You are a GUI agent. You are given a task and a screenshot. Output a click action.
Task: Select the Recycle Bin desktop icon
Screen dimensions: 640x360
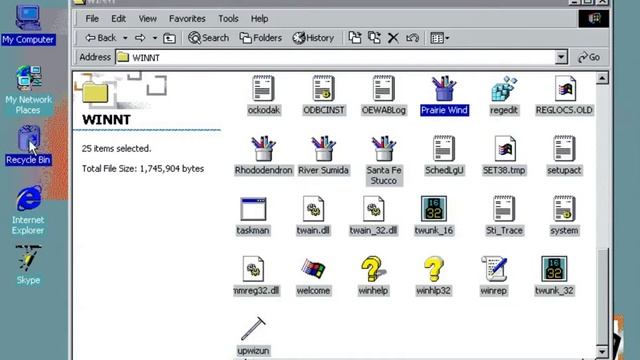(28, 145)
